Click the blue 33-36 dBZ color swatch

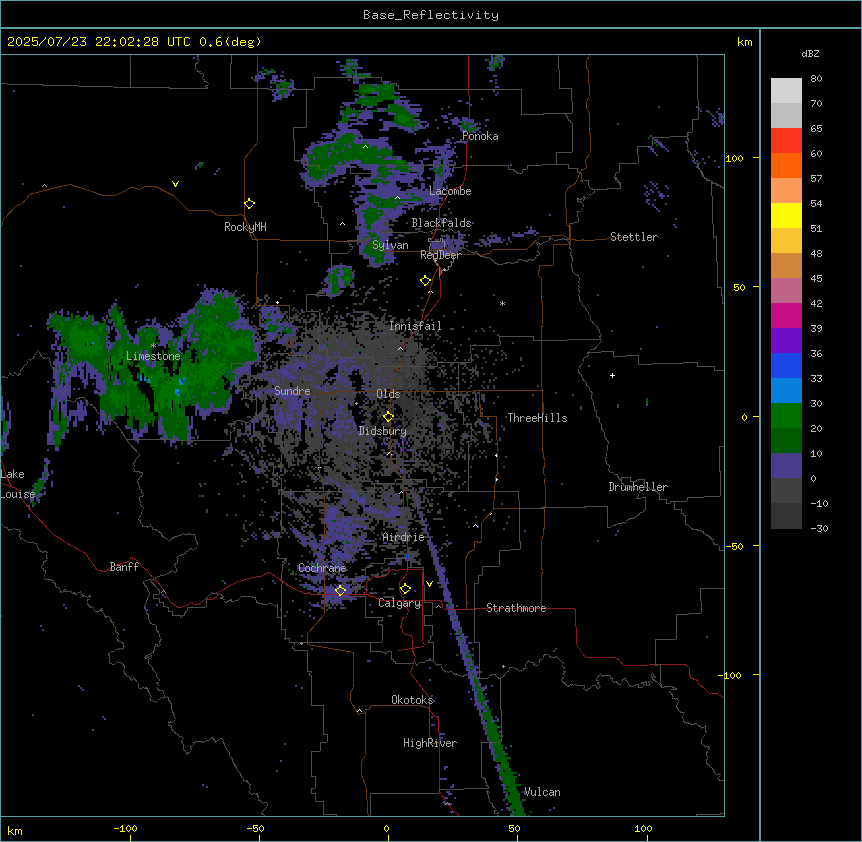point(786,365)
